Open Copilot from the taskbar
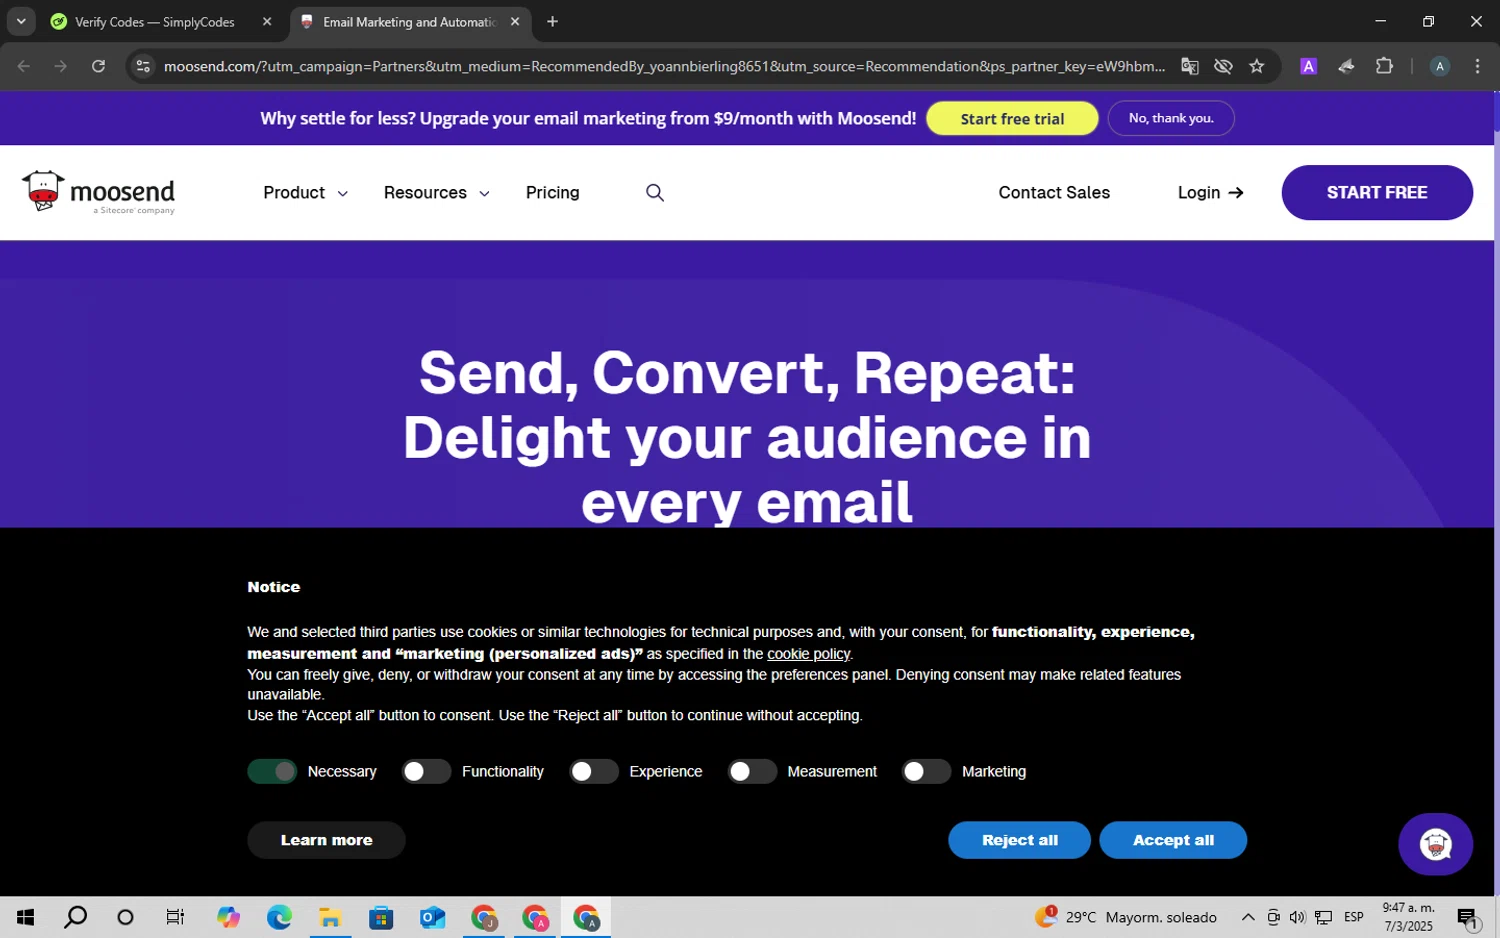The height and width of the screenshot is (938, 1500). coord(228,917)
